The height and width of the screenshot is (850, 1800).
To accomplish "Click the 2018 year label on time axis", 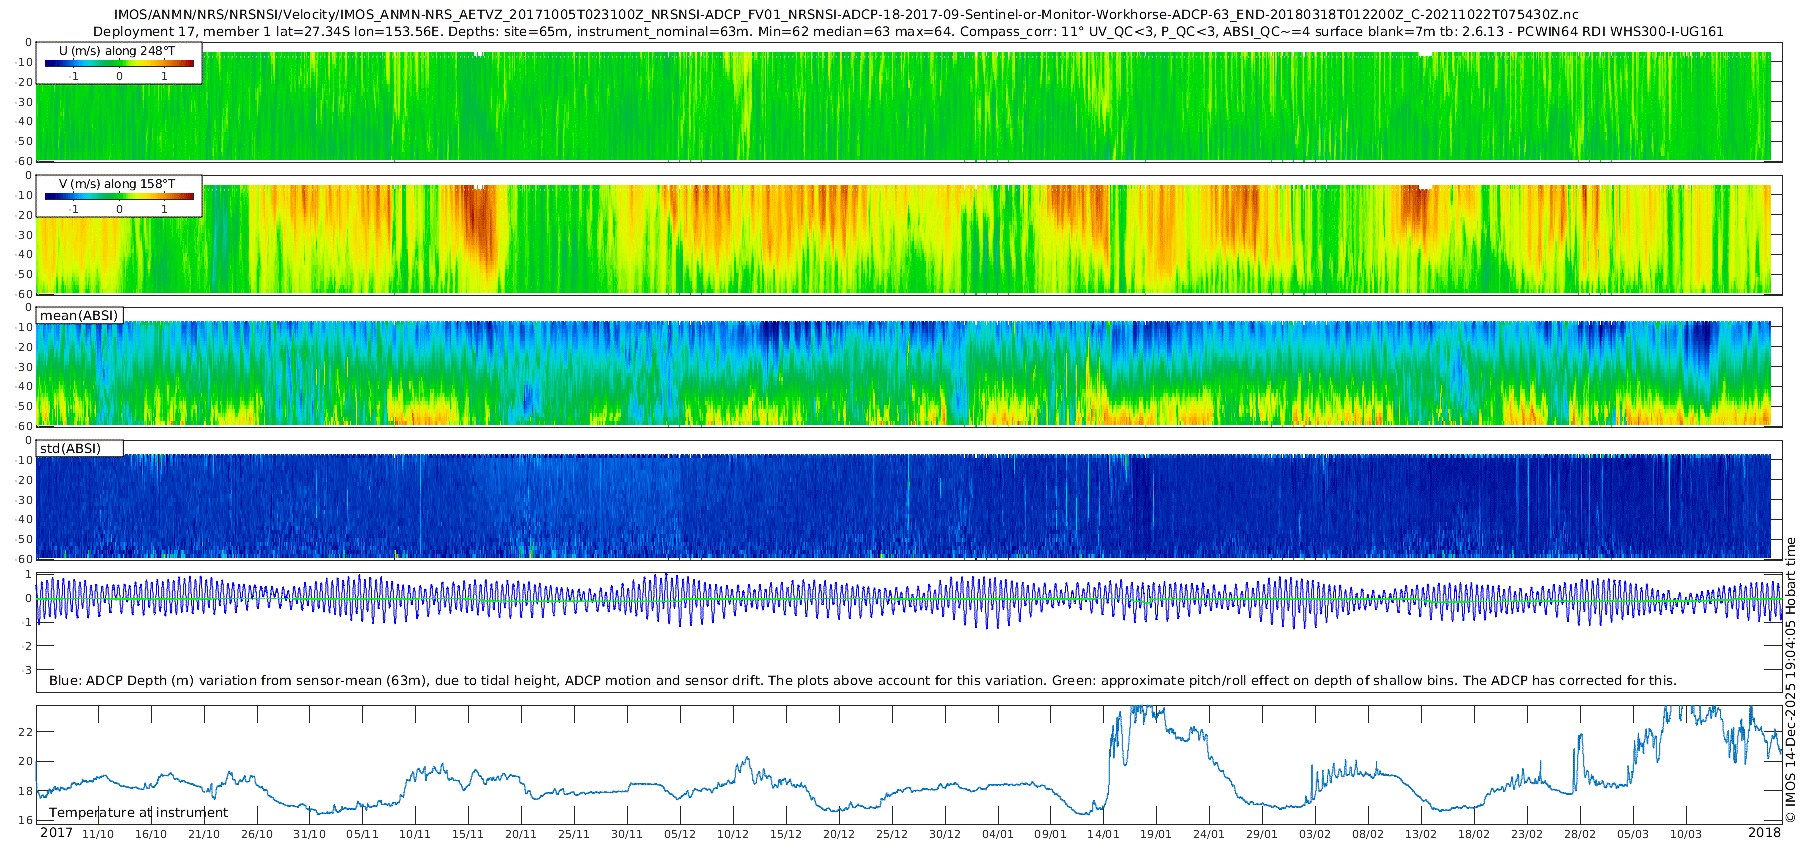I will coord(1764,832).
